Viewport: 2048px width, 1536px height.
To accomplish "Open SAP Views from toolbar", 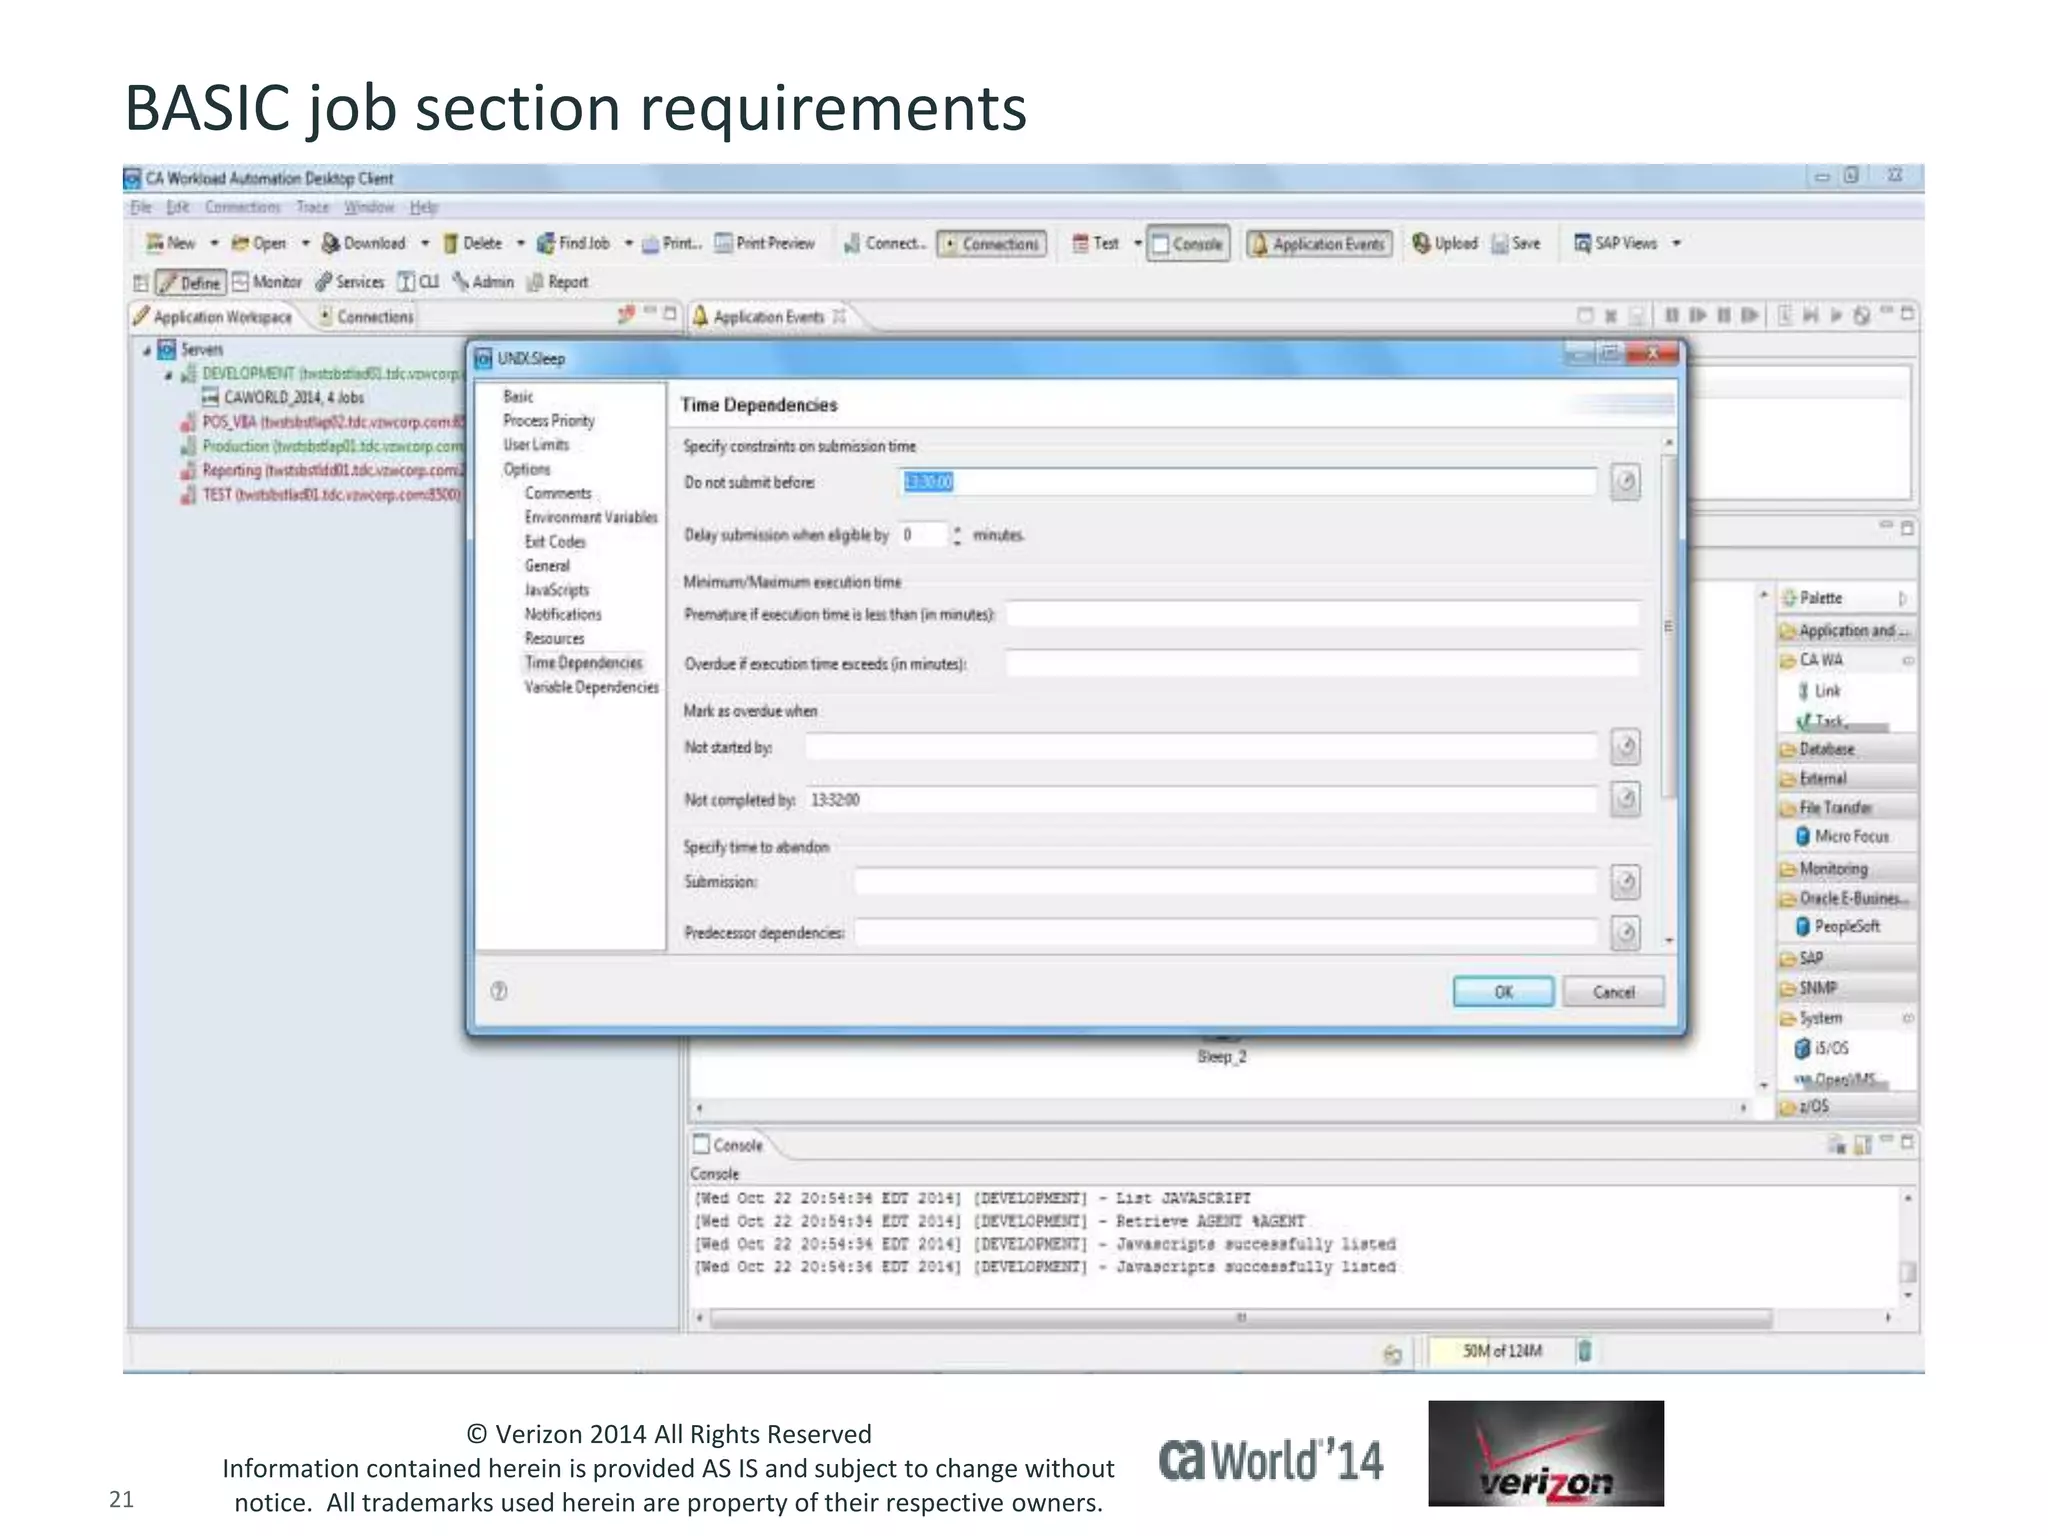I will click(x=1616, y=243).
